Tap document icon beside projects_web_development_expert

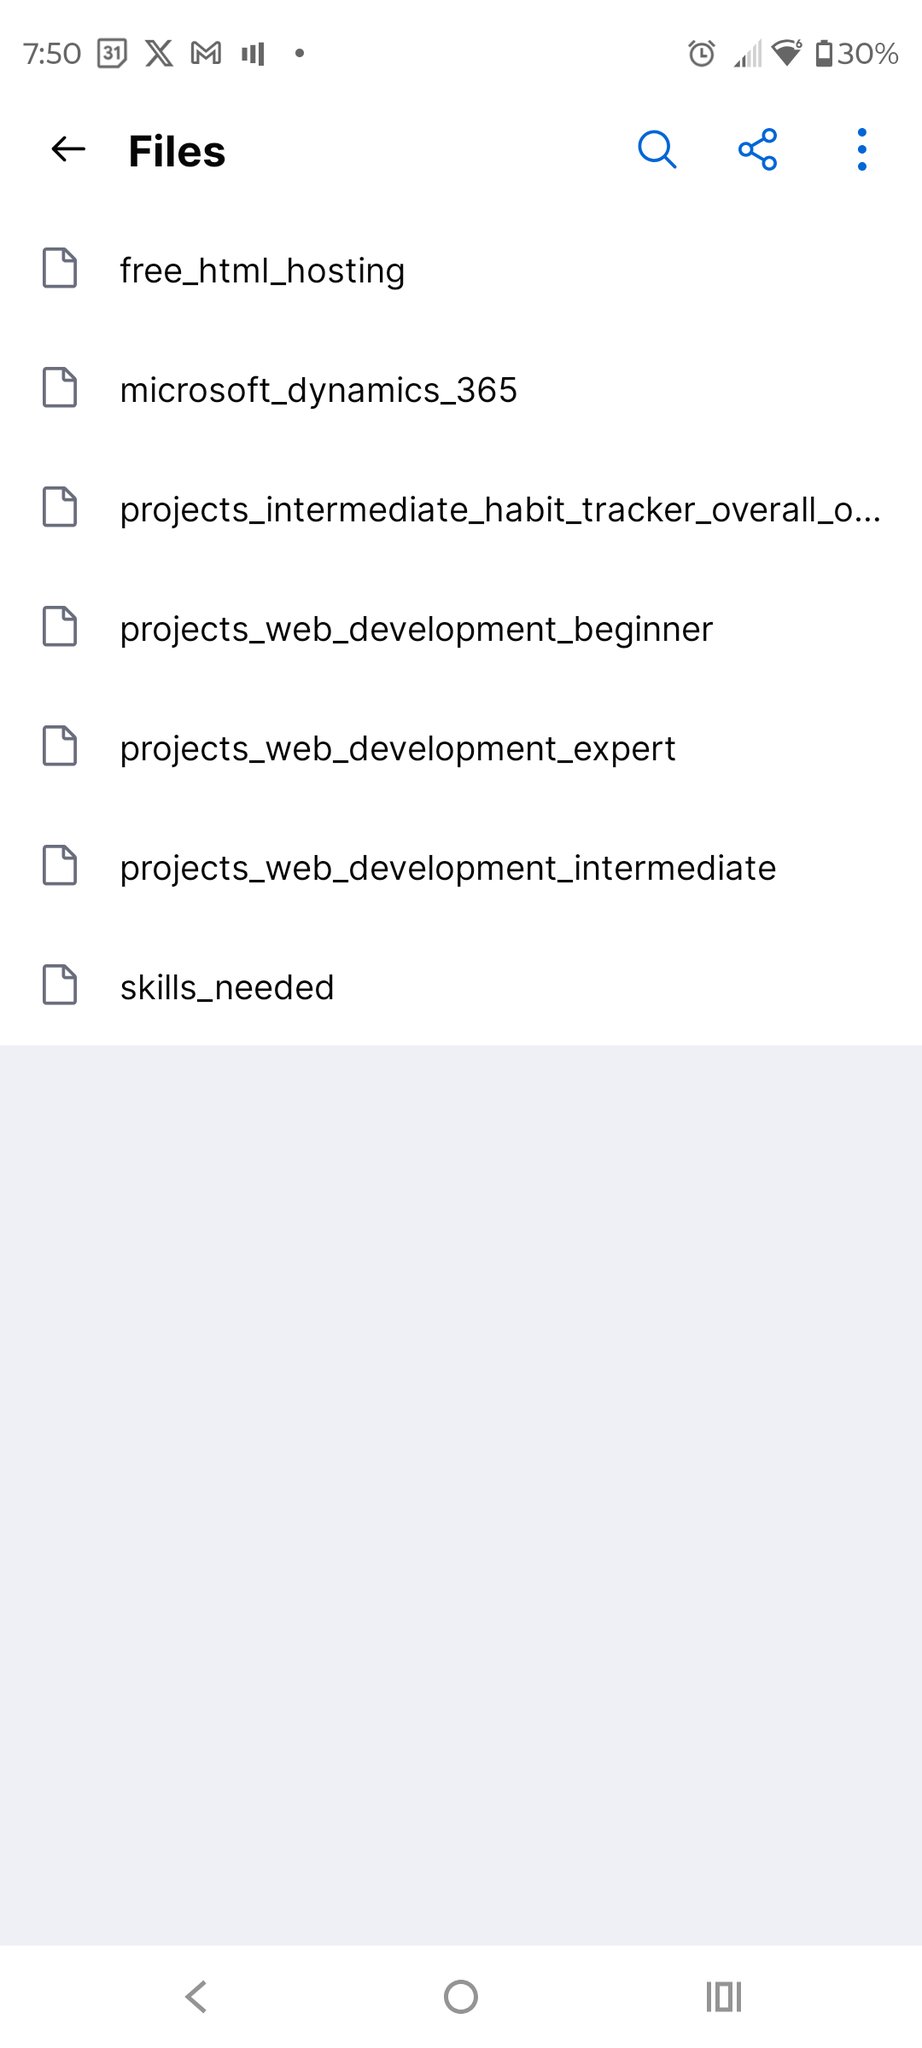[x=60, y=747]
